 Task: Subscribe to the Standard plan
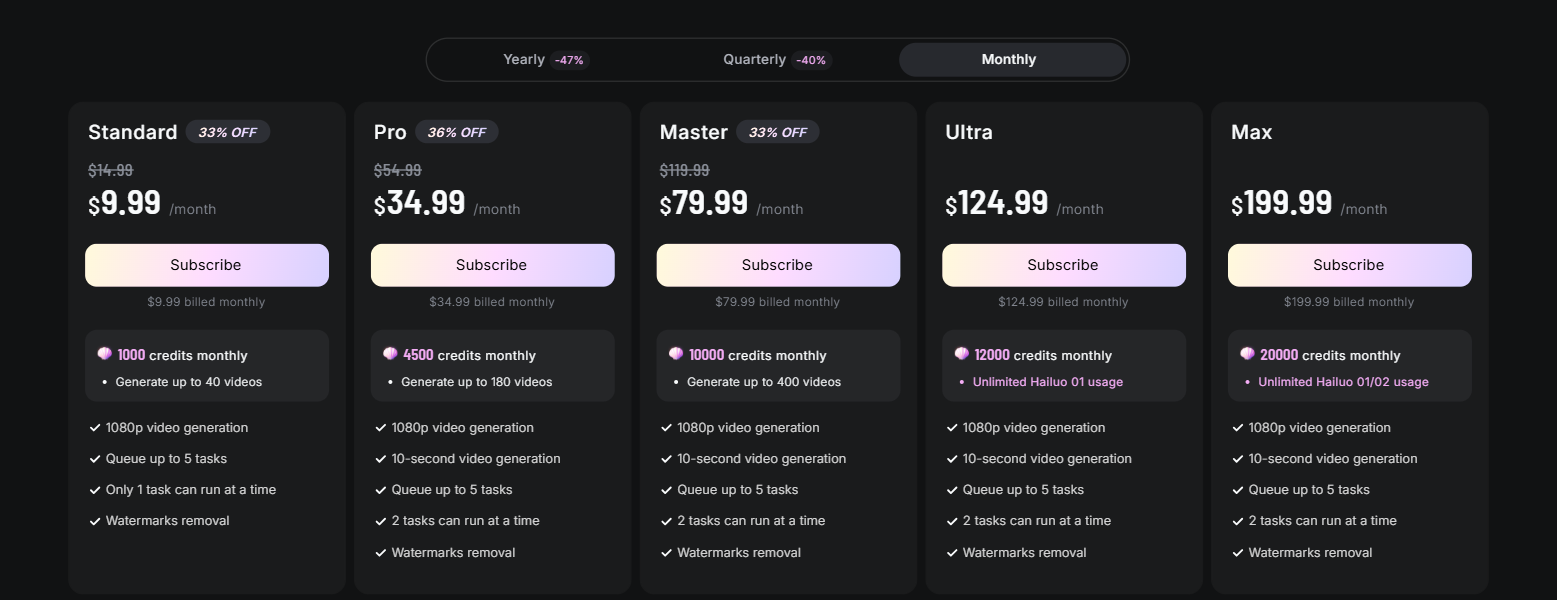coord(207,265)
